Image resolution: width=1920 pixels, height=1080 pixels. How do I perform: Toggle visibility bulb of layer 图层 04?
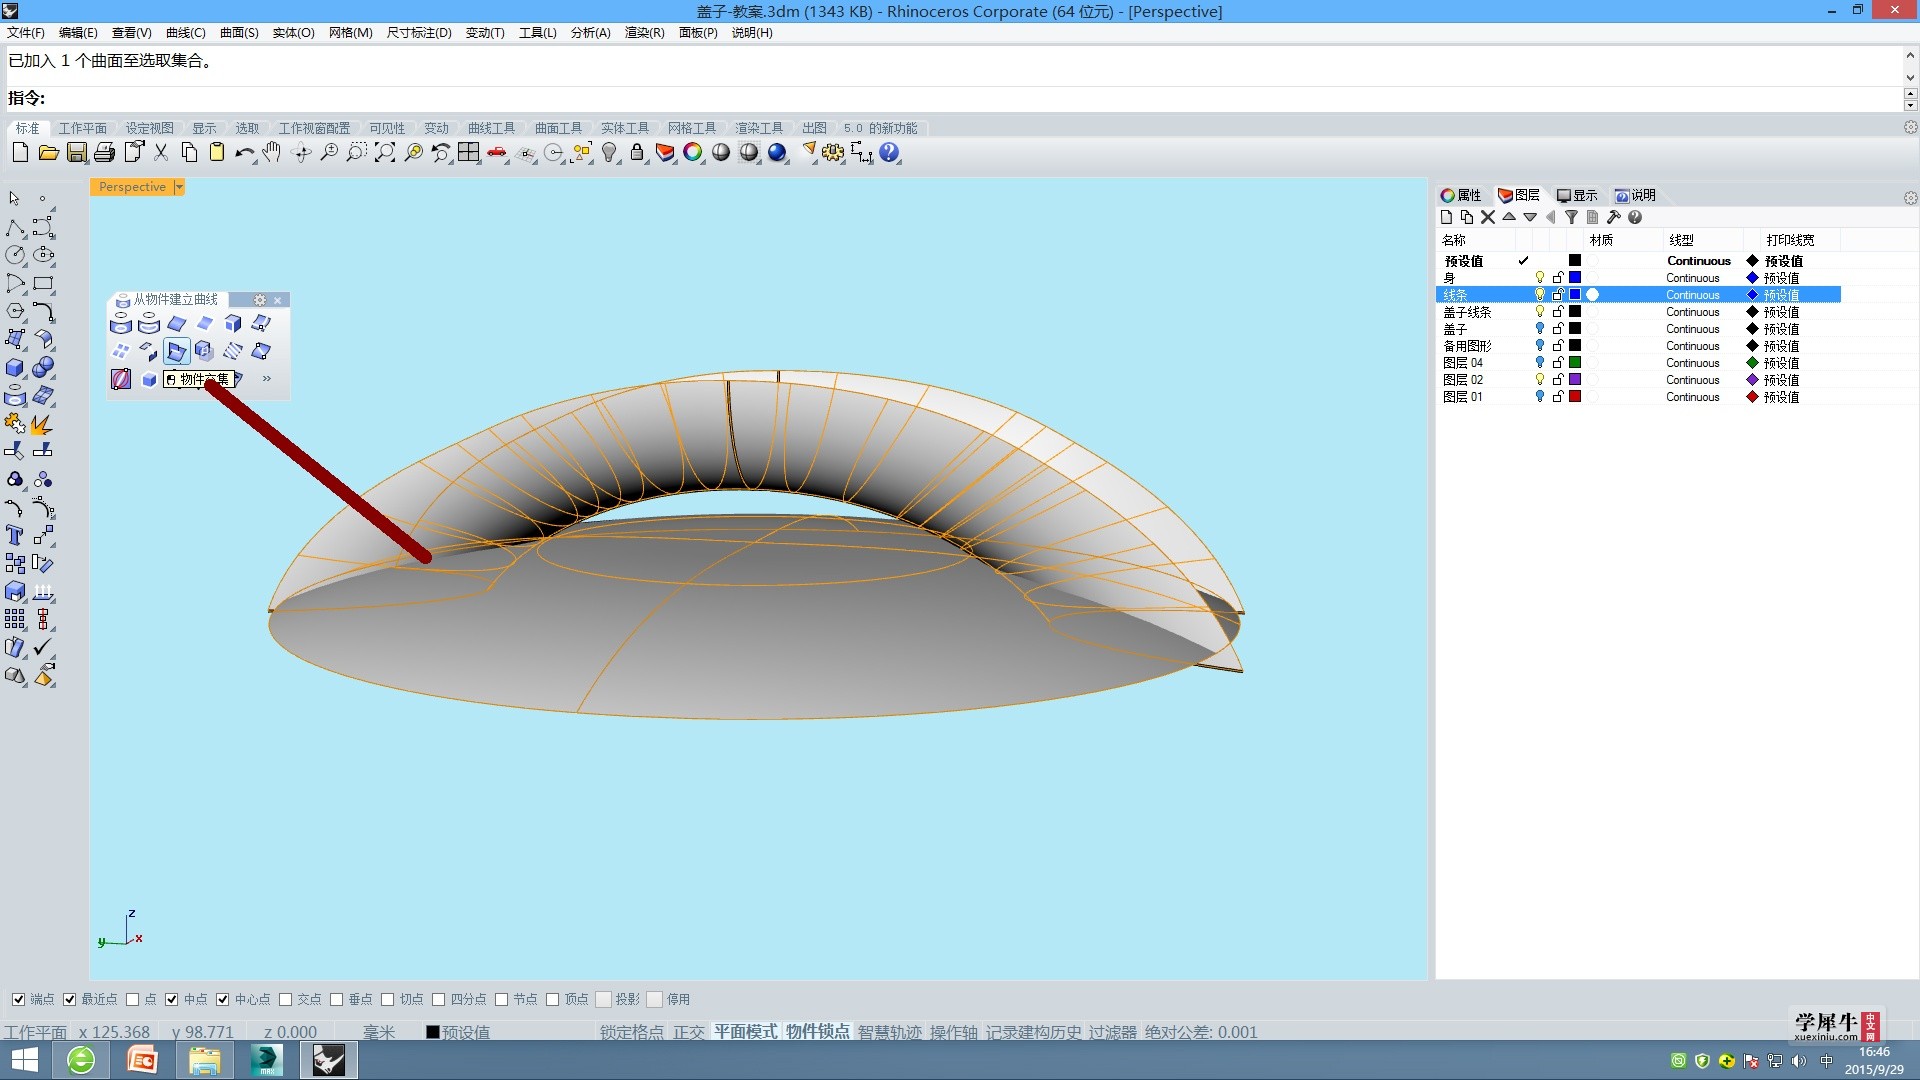tap(1539, 362)
